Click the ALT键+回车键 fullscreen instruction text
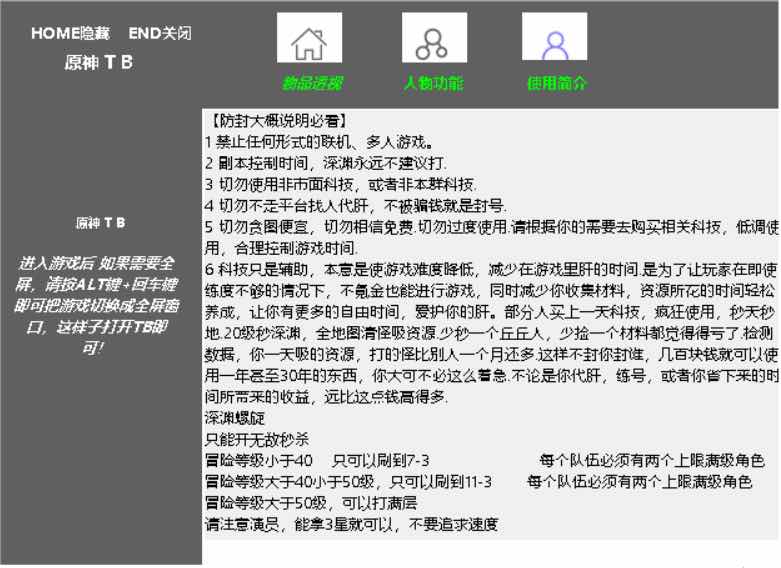The height and width of the screenshot is (568, 781). 98,305
